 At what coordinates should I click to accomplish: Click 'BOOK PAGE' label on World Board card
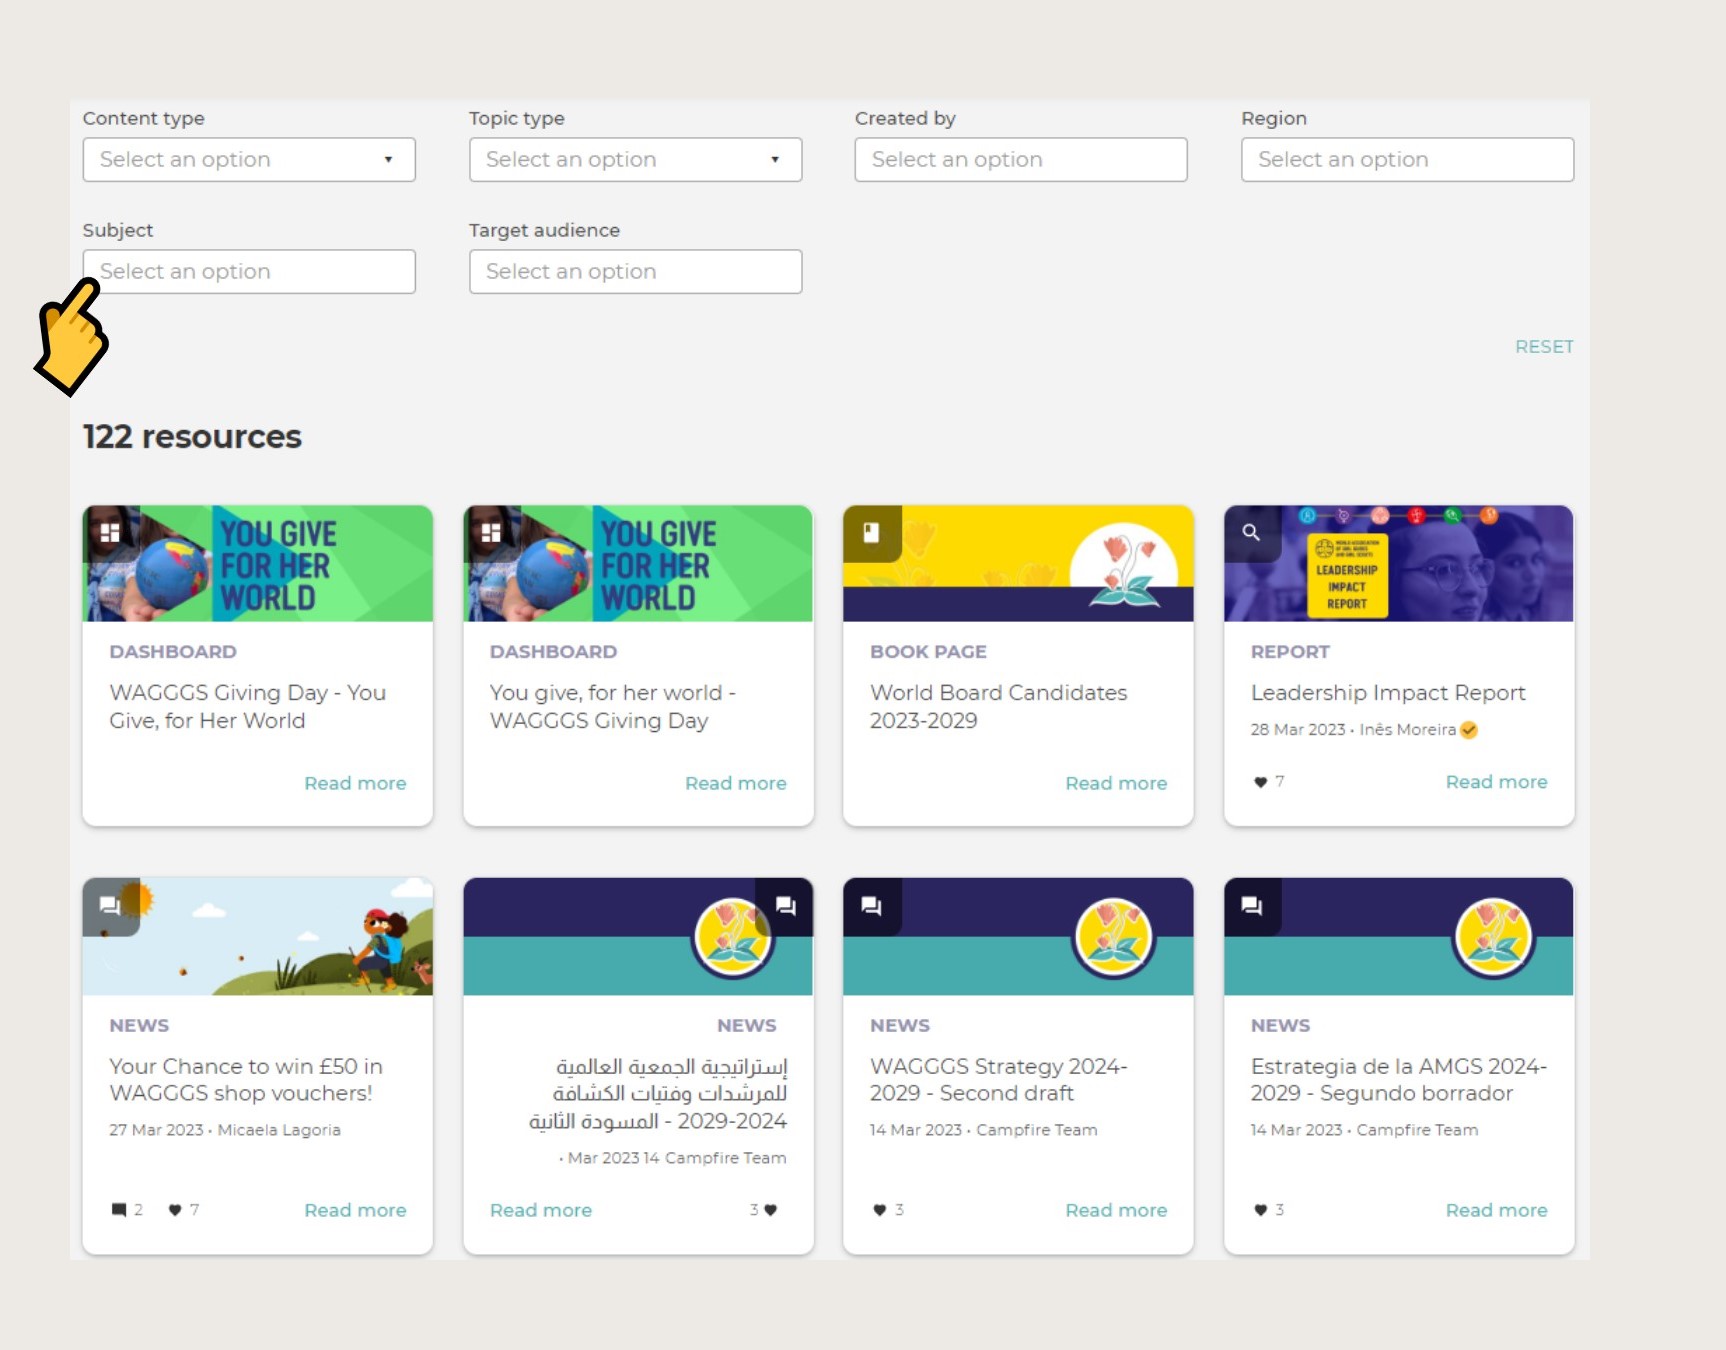(928, 652)
